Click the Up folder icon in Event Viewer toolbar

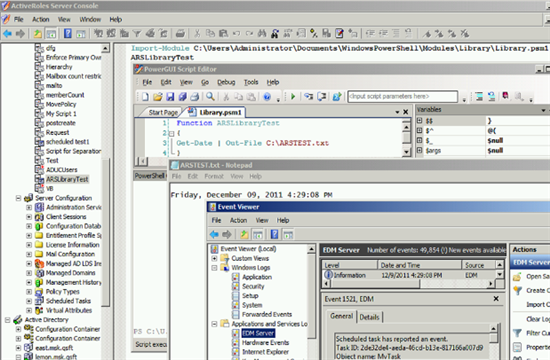244,234
